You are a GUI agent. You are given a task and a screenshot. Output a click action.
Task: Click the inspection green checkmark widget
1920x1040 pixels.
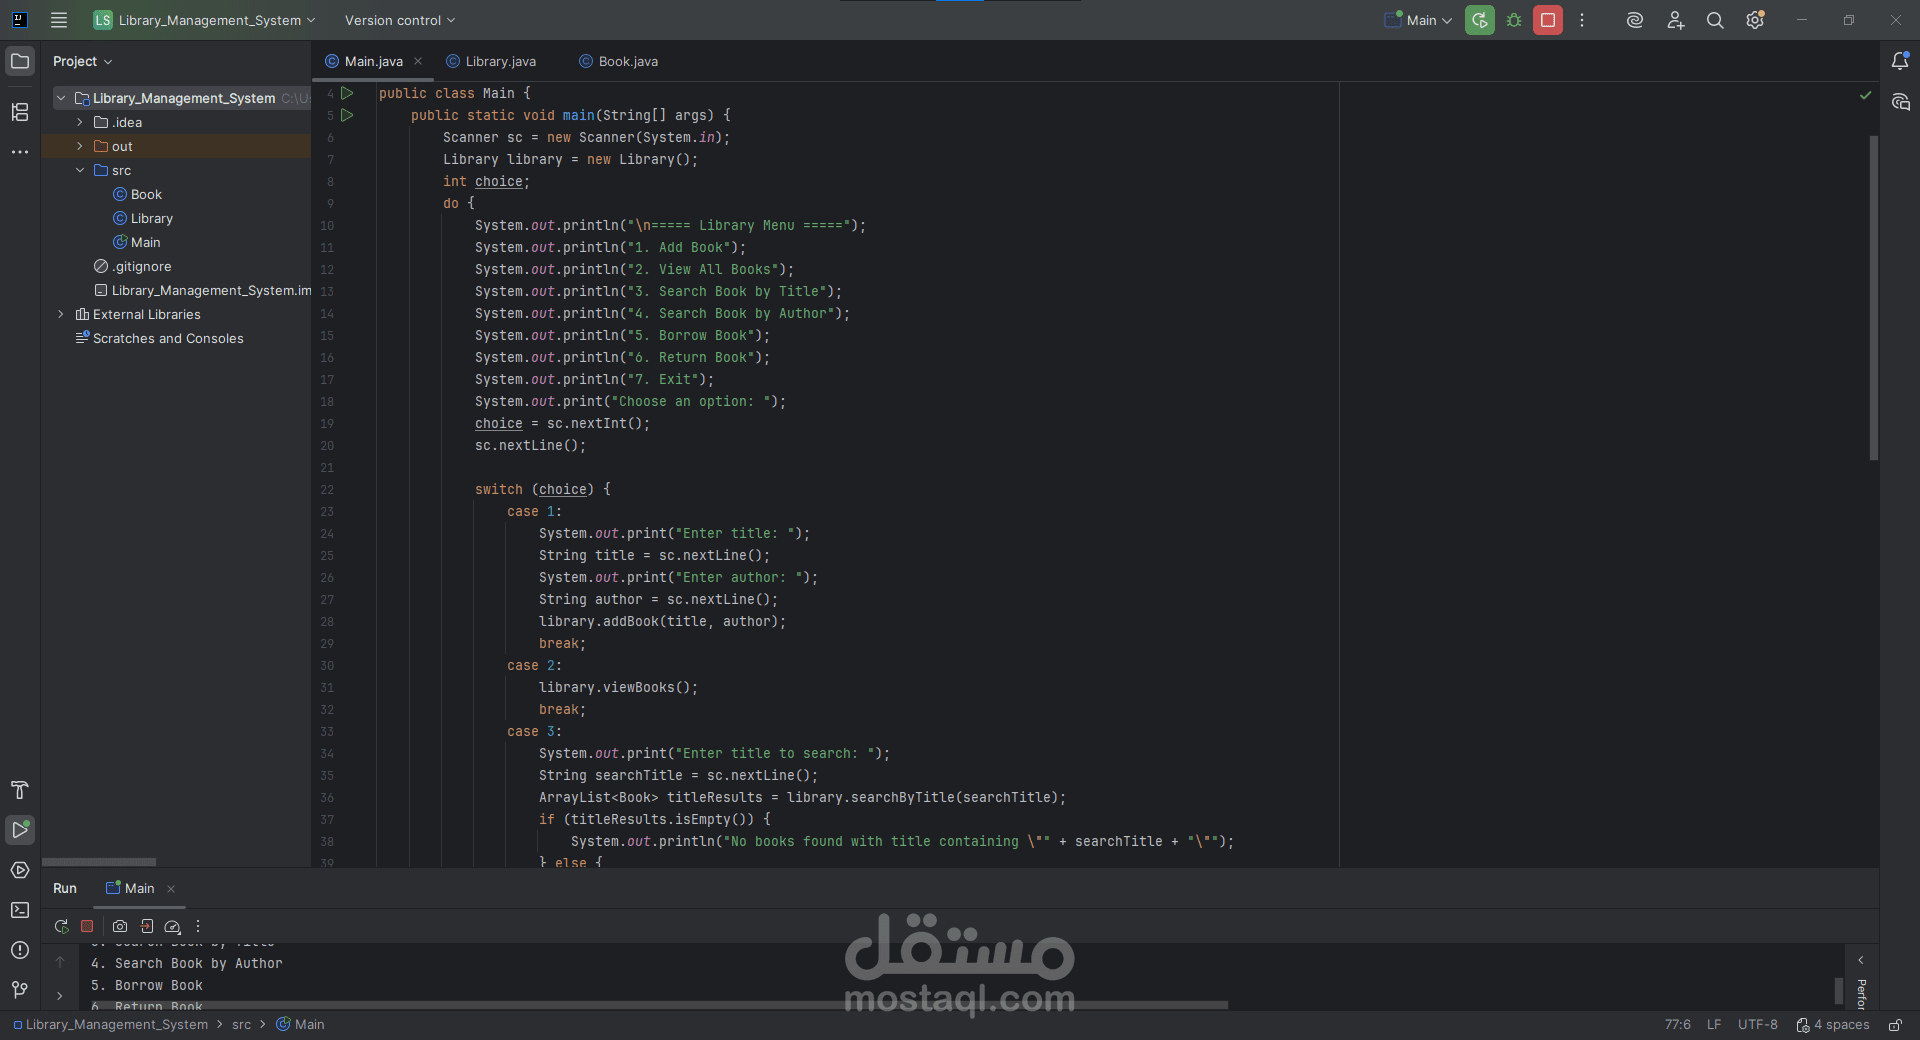pos(1865,95)
